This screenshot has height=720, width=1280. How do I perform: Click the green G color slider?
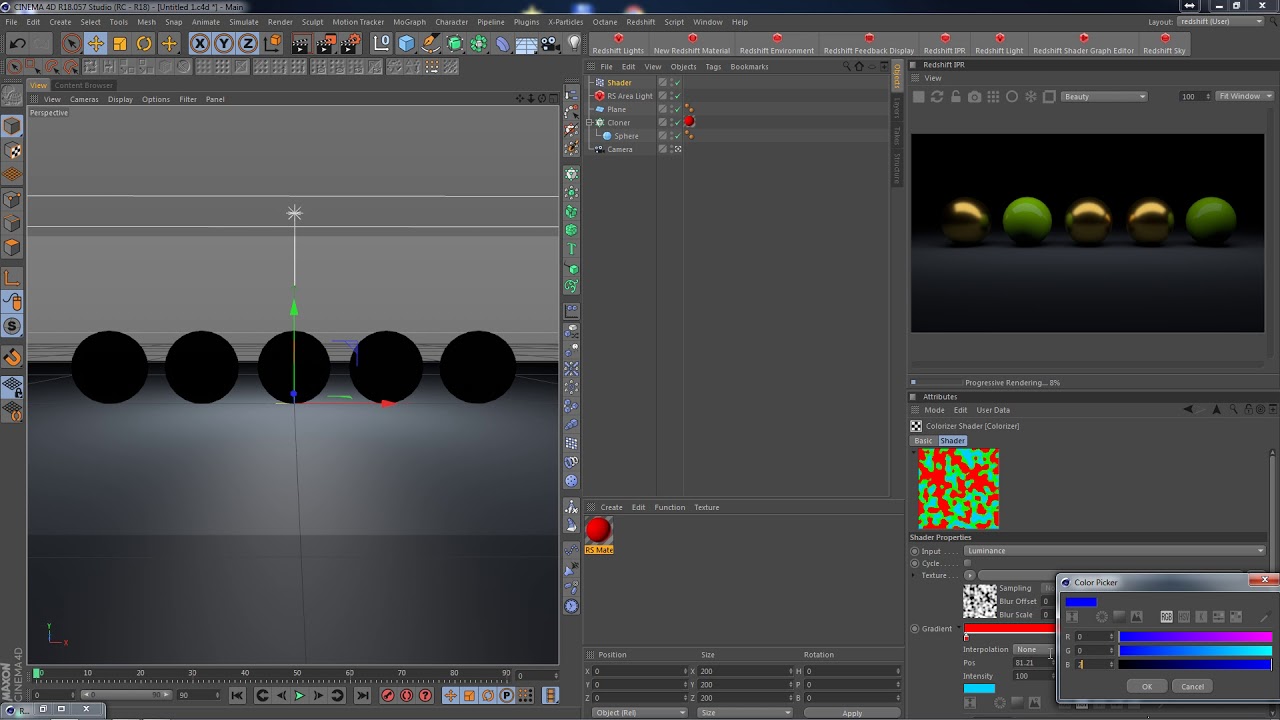[1195, 650]
